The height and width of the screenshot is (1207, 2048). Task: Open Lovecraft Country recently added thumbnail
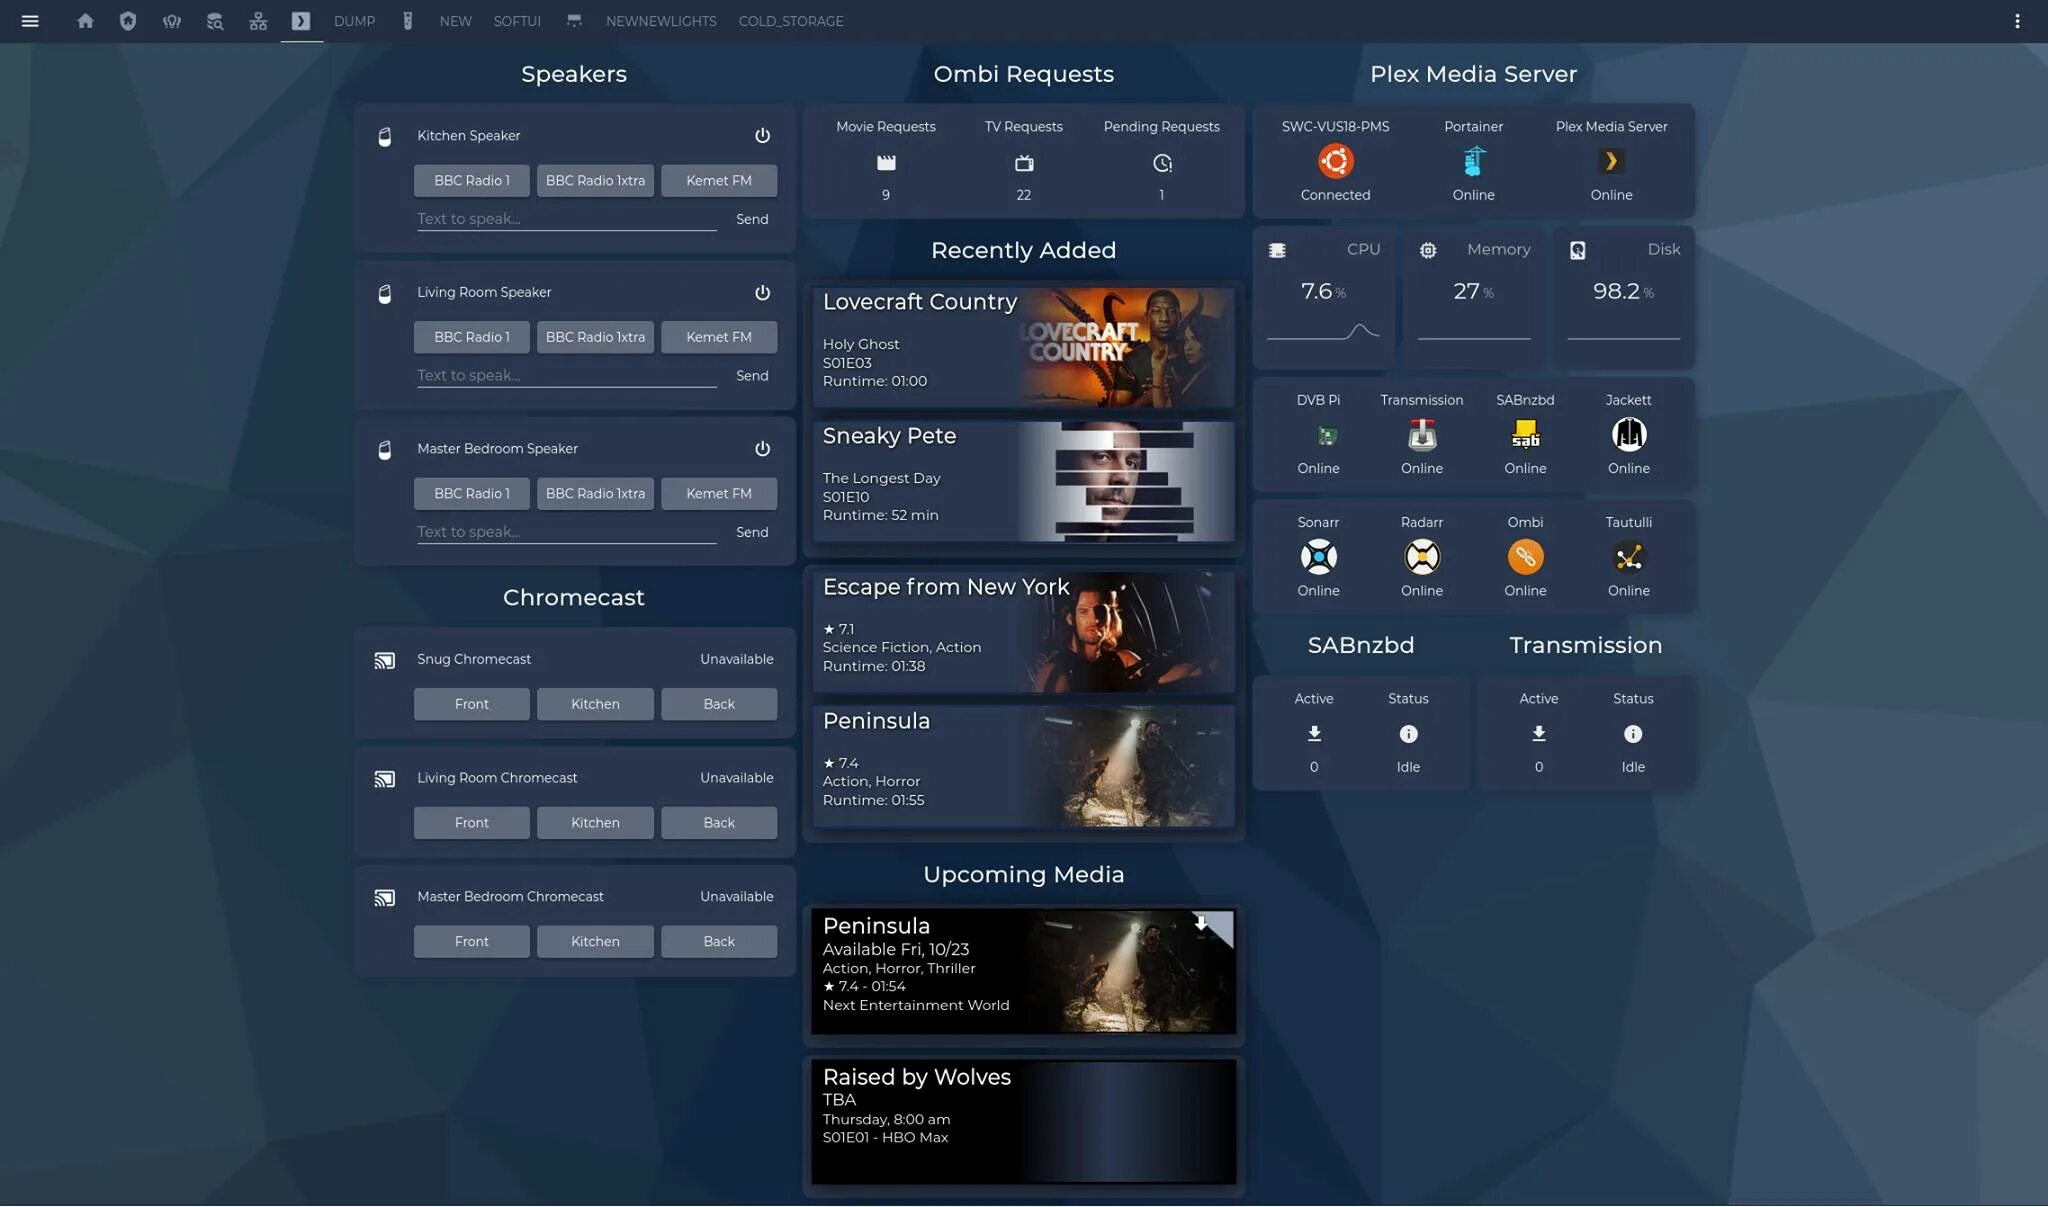pos(1125,347)
